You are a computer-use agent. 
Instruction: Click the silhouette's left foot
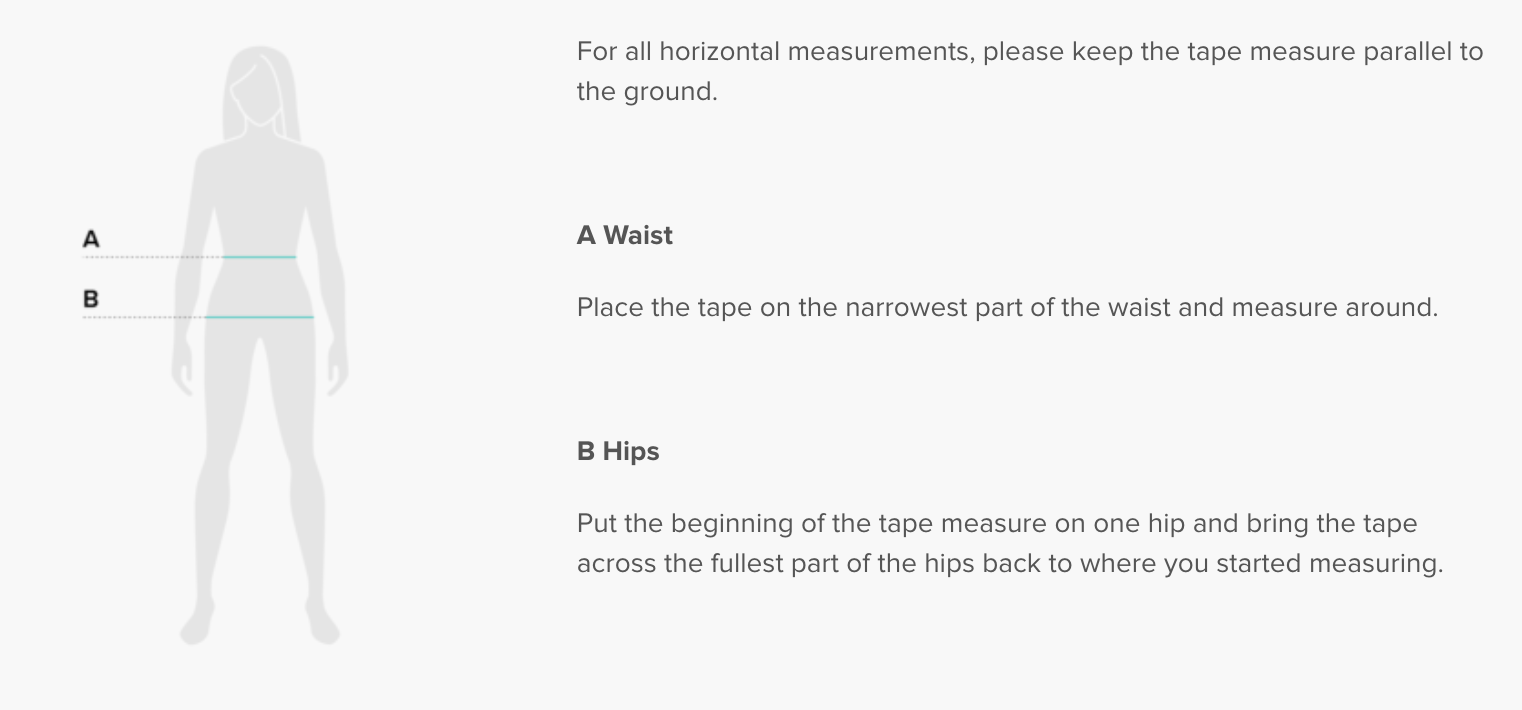click(x=196, y=625)
